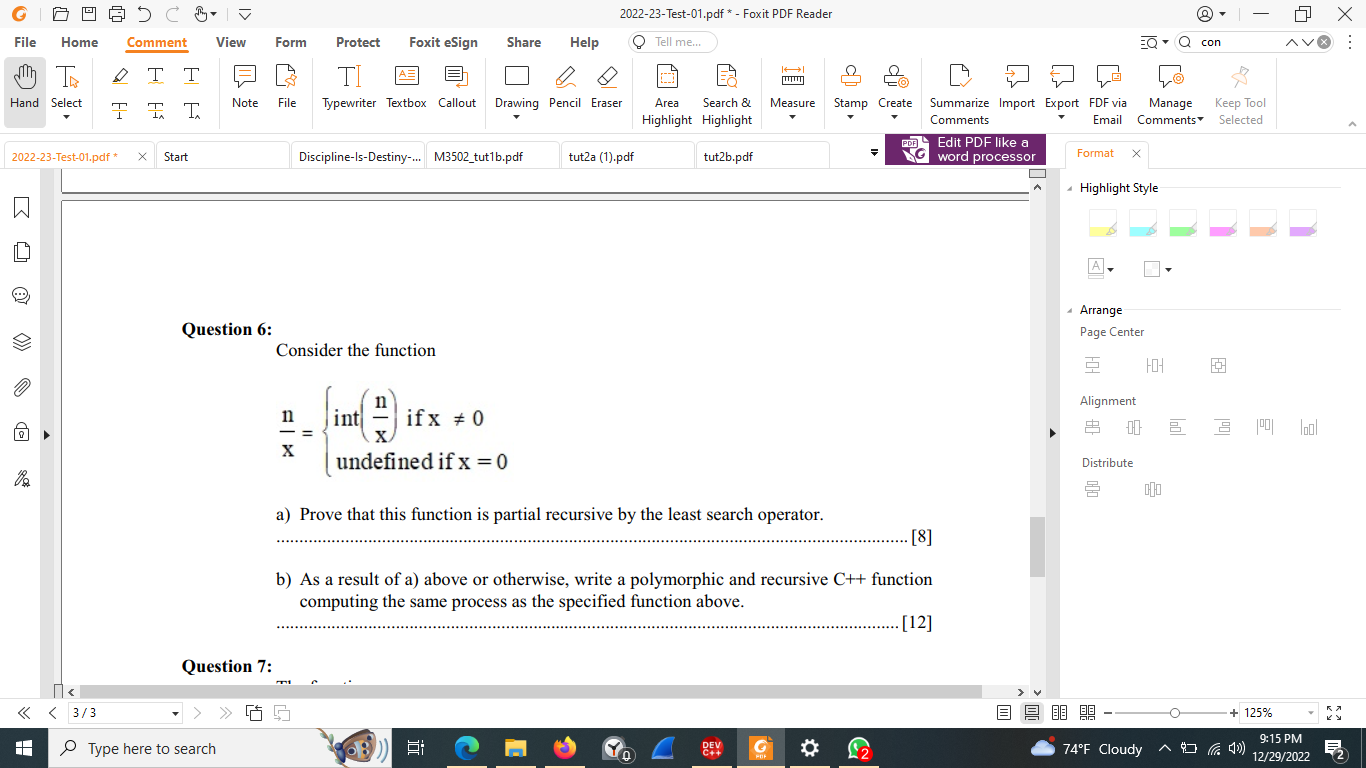This screenshot has width=1366, height=768.
Task: Open the Area Highlight tool
Action: [666, 88]
